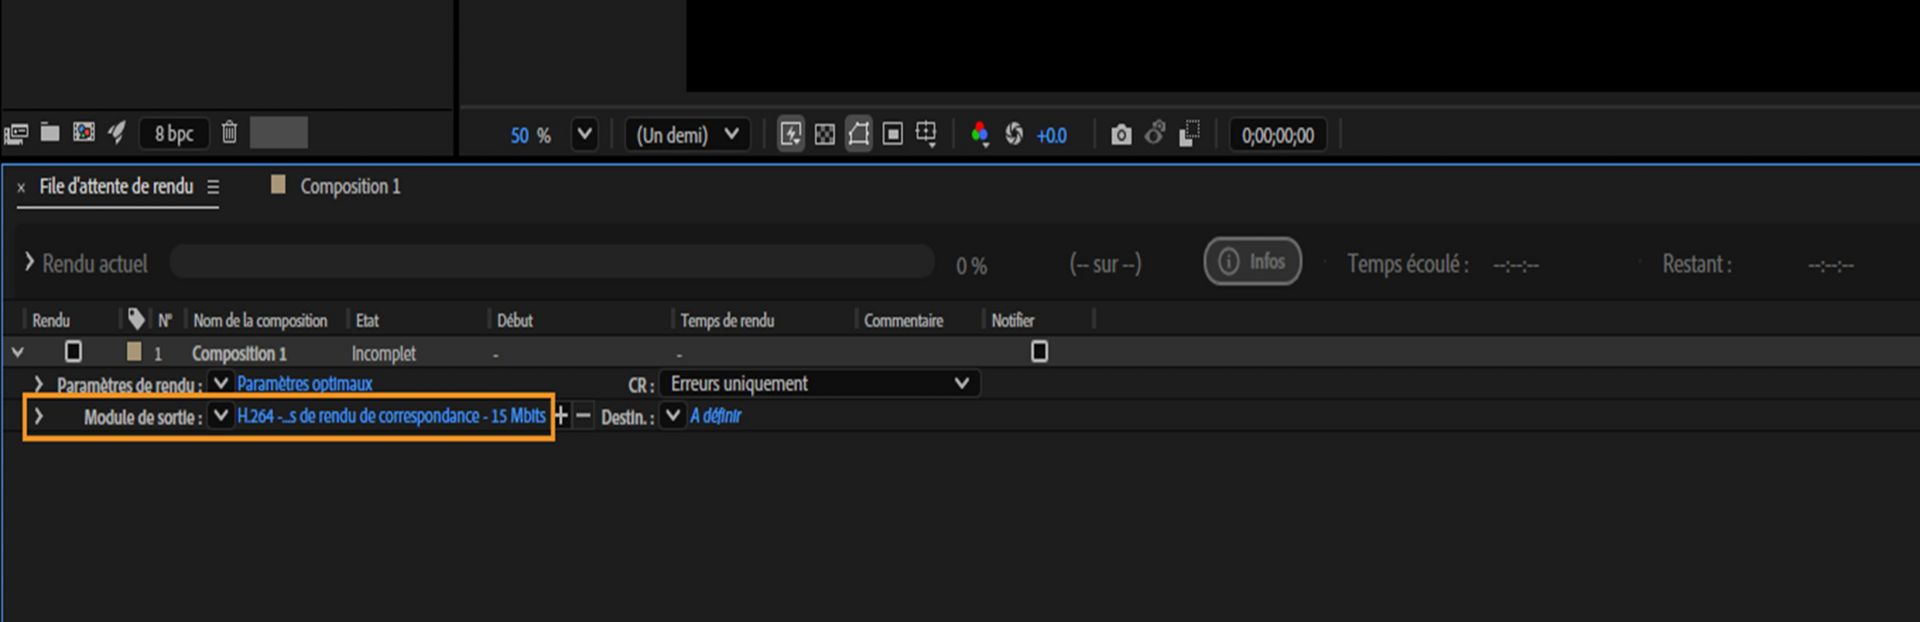The width and height of the screenshot is (1920, 622).
Task: Open the Paramètres optimaux link
Action: click(305, 384)
